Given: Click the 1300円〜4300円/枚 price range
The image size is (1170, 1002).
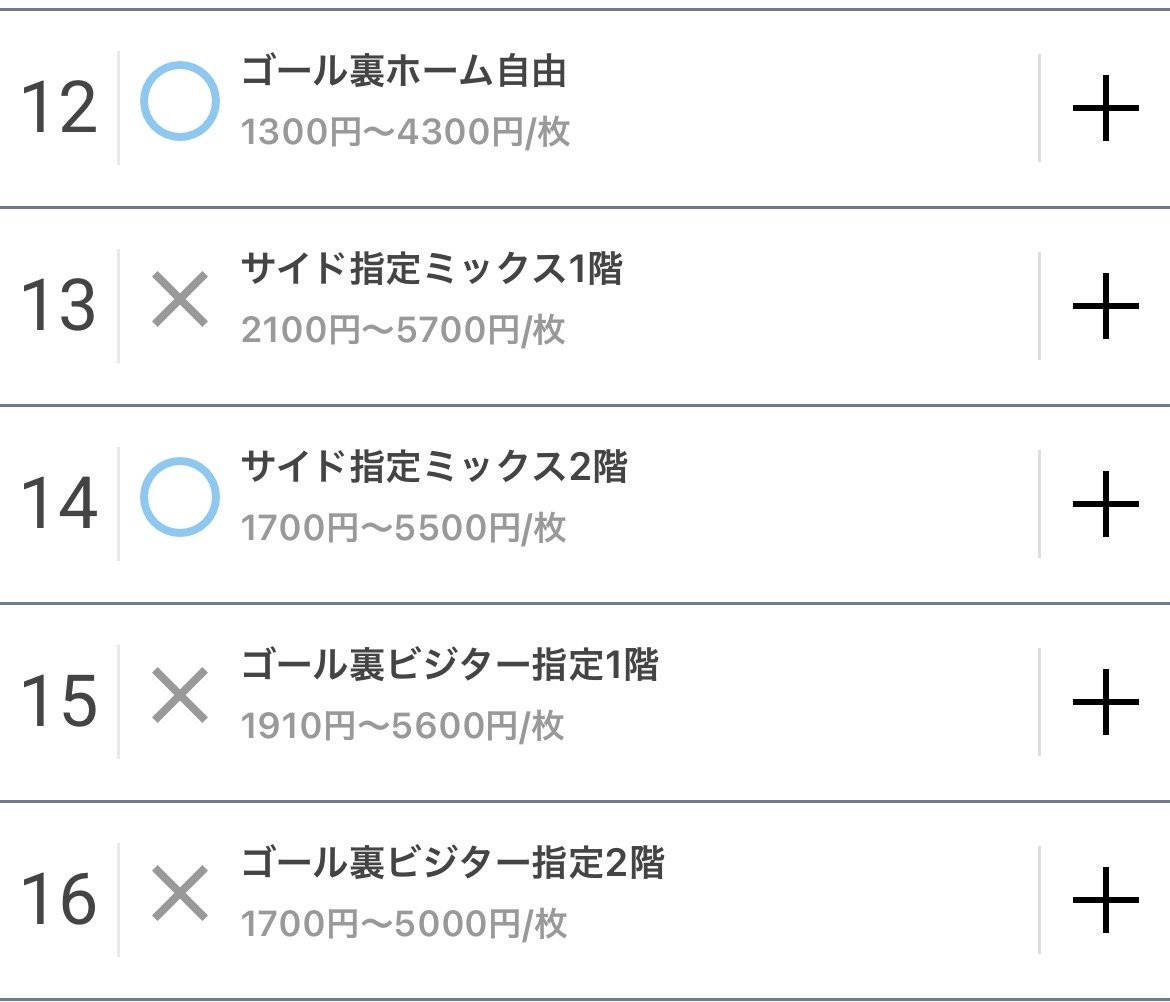Looking at the screenshot, I should click(x=405, y=132).
